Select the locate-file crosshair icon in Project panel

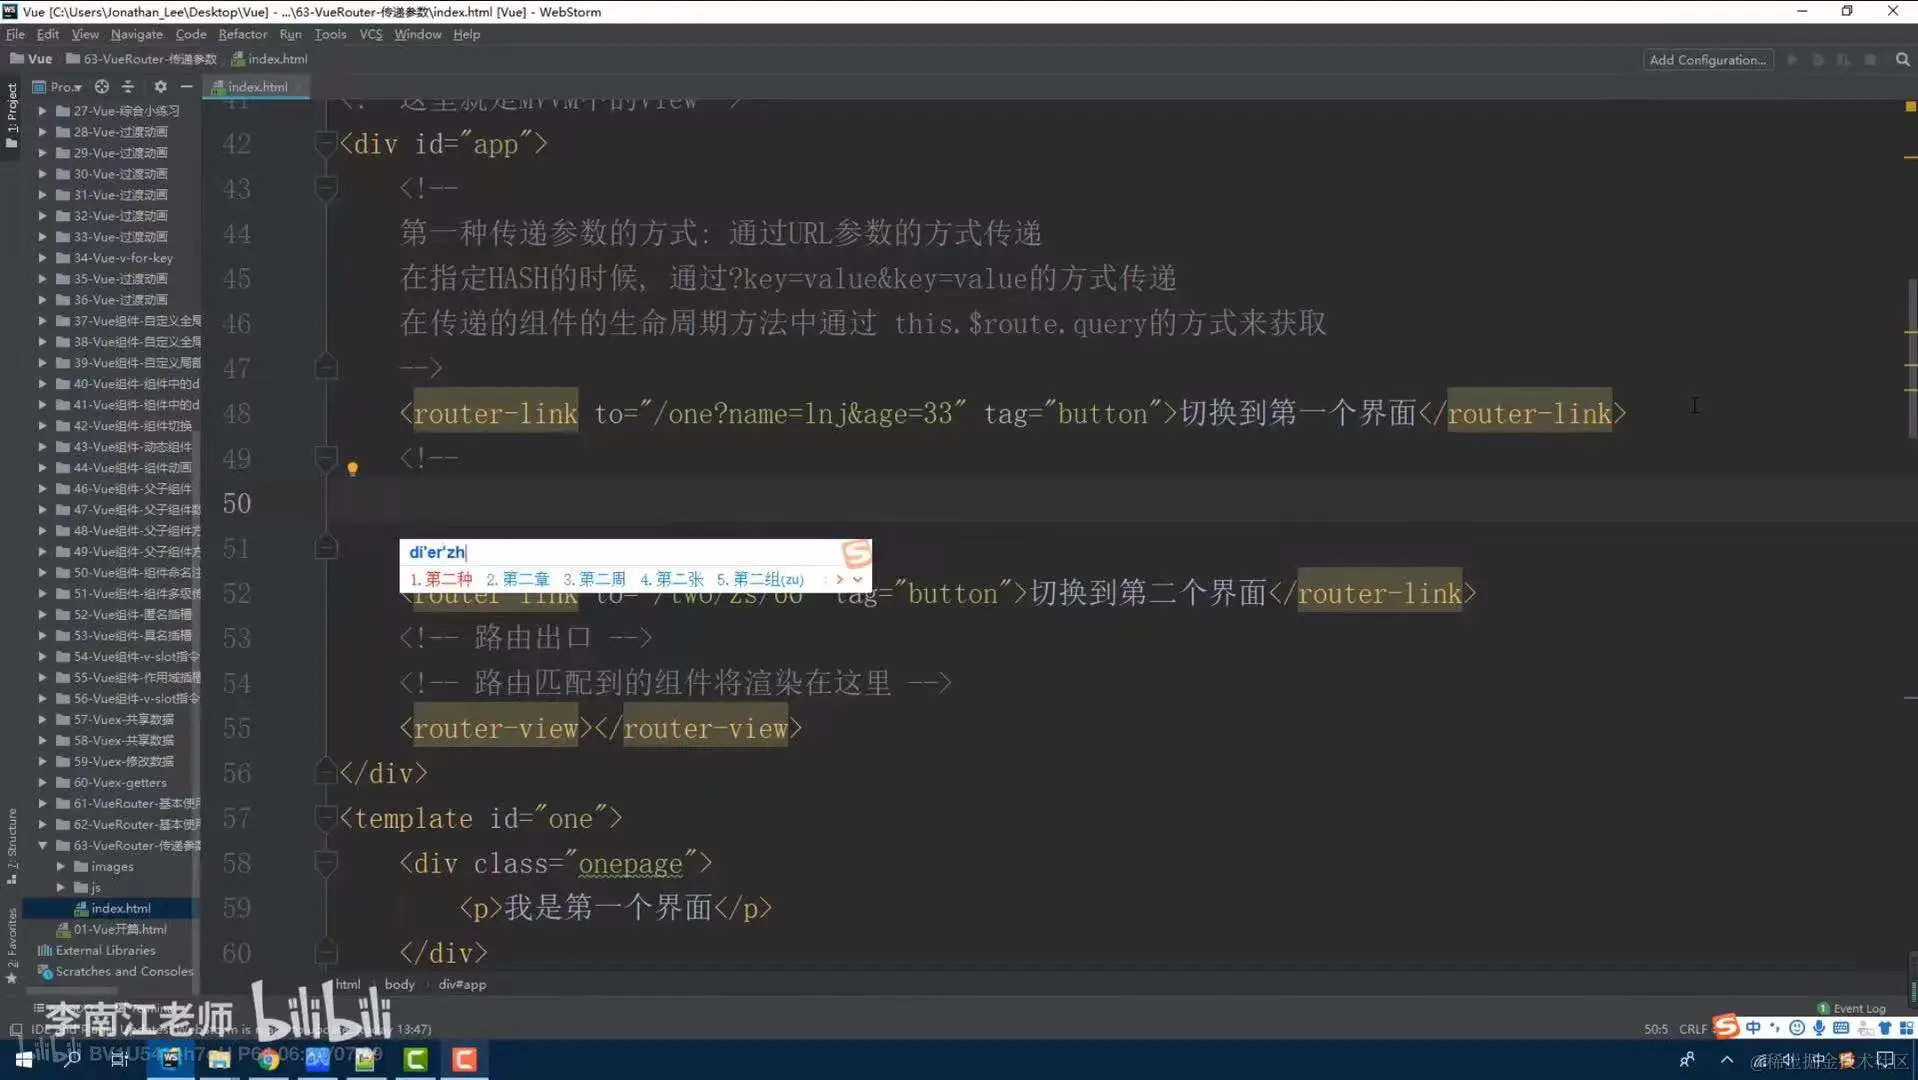(x=102, y=87)
